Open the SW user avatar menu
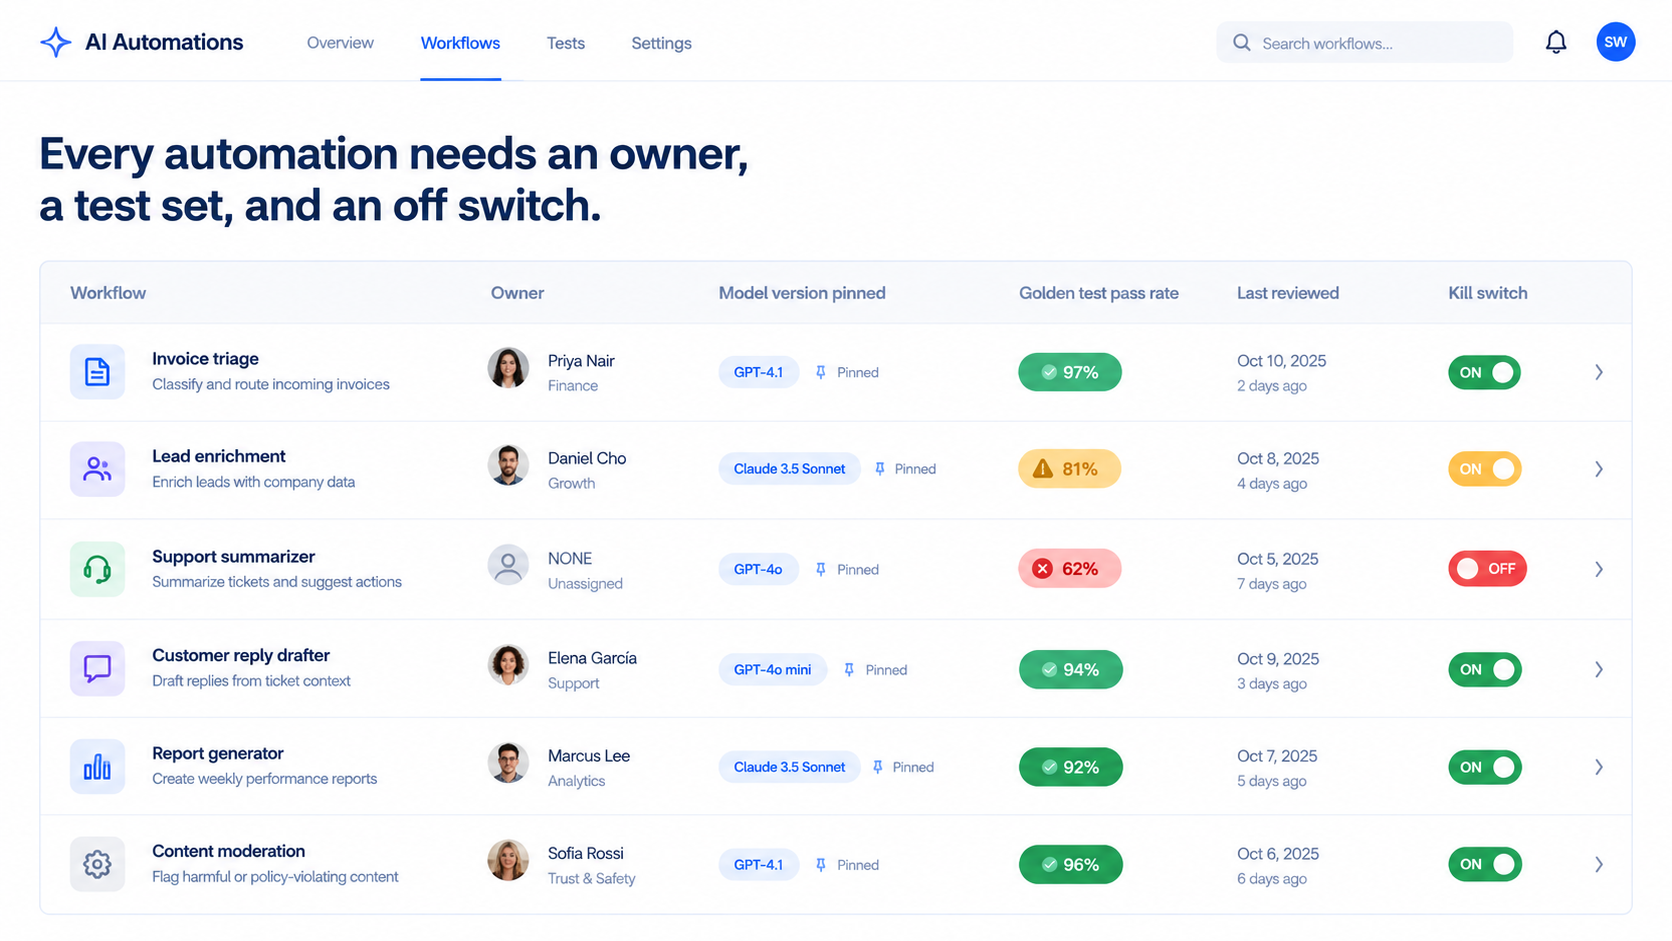Screen dimensions: 1672x941 click(1615, 42)
